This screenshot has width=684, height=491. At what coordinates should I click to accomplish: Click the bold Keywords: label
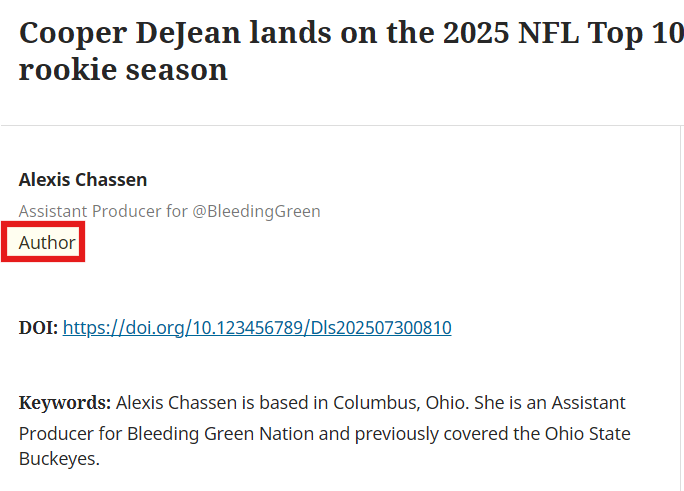tap(65, 402)
